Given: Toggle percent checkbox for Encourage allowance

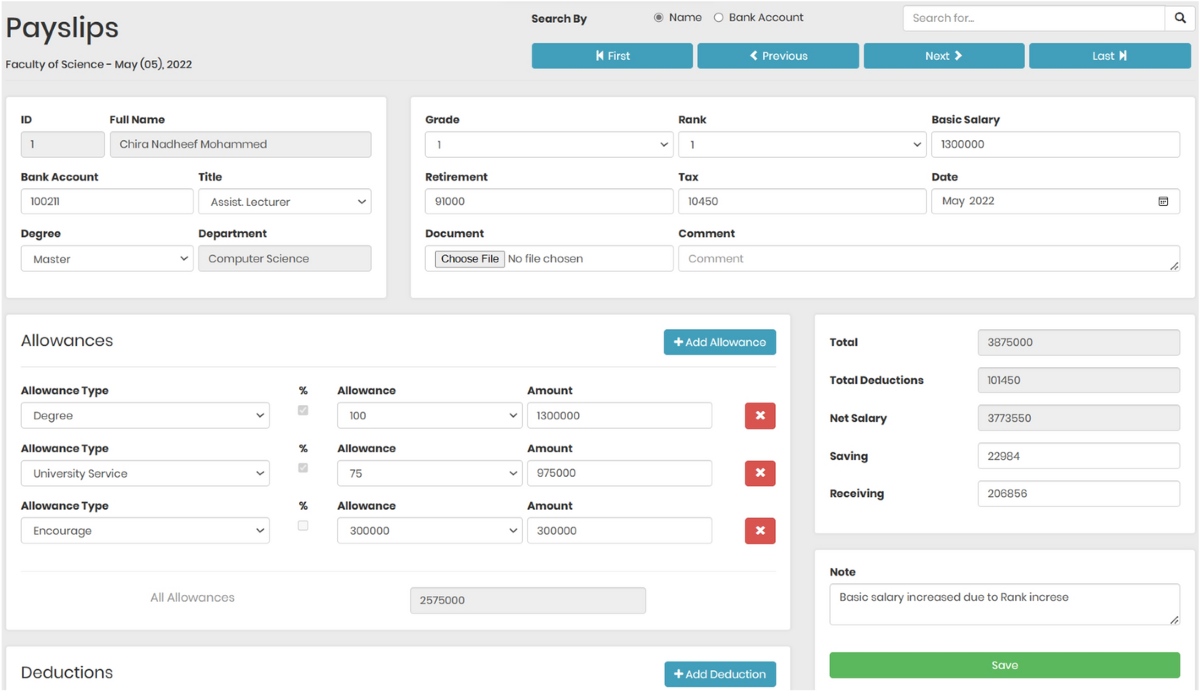Looking at the screenshot, I should (303, 526).
